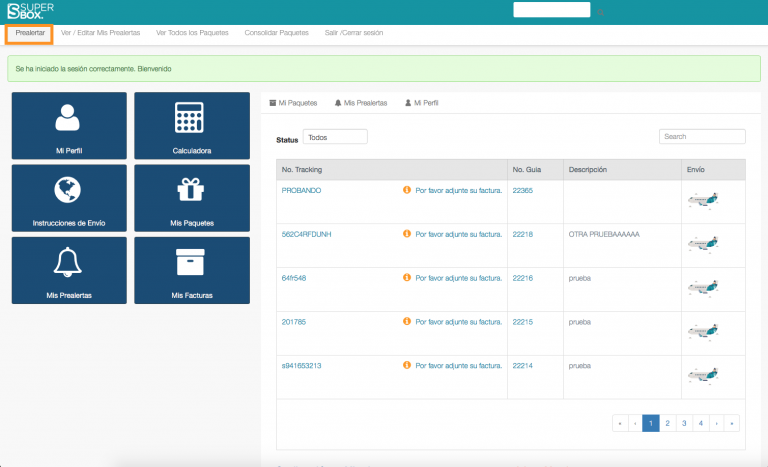The image size is (768, 467).
Task: Switch to the Mi Perfil tab
Action: click(421, 103)
